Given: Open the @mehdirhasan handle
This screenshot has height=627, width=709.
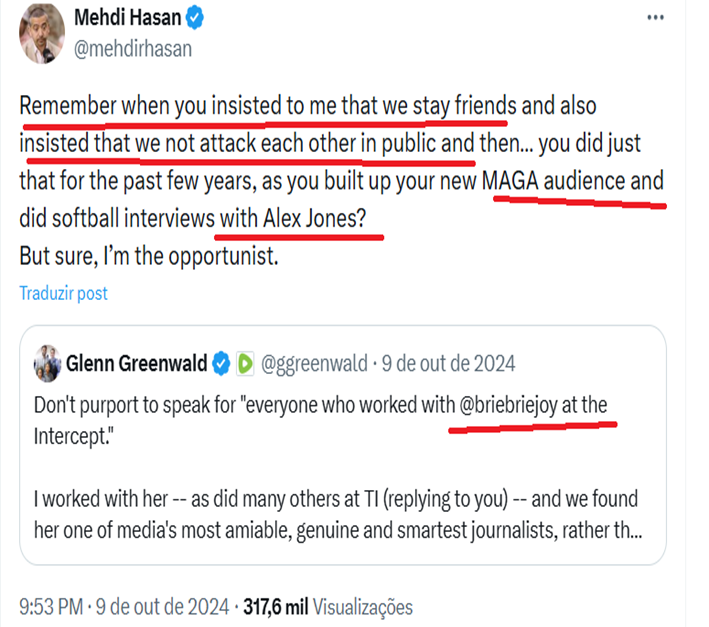Looking at the screenshot, I should [x=133, y=47].
